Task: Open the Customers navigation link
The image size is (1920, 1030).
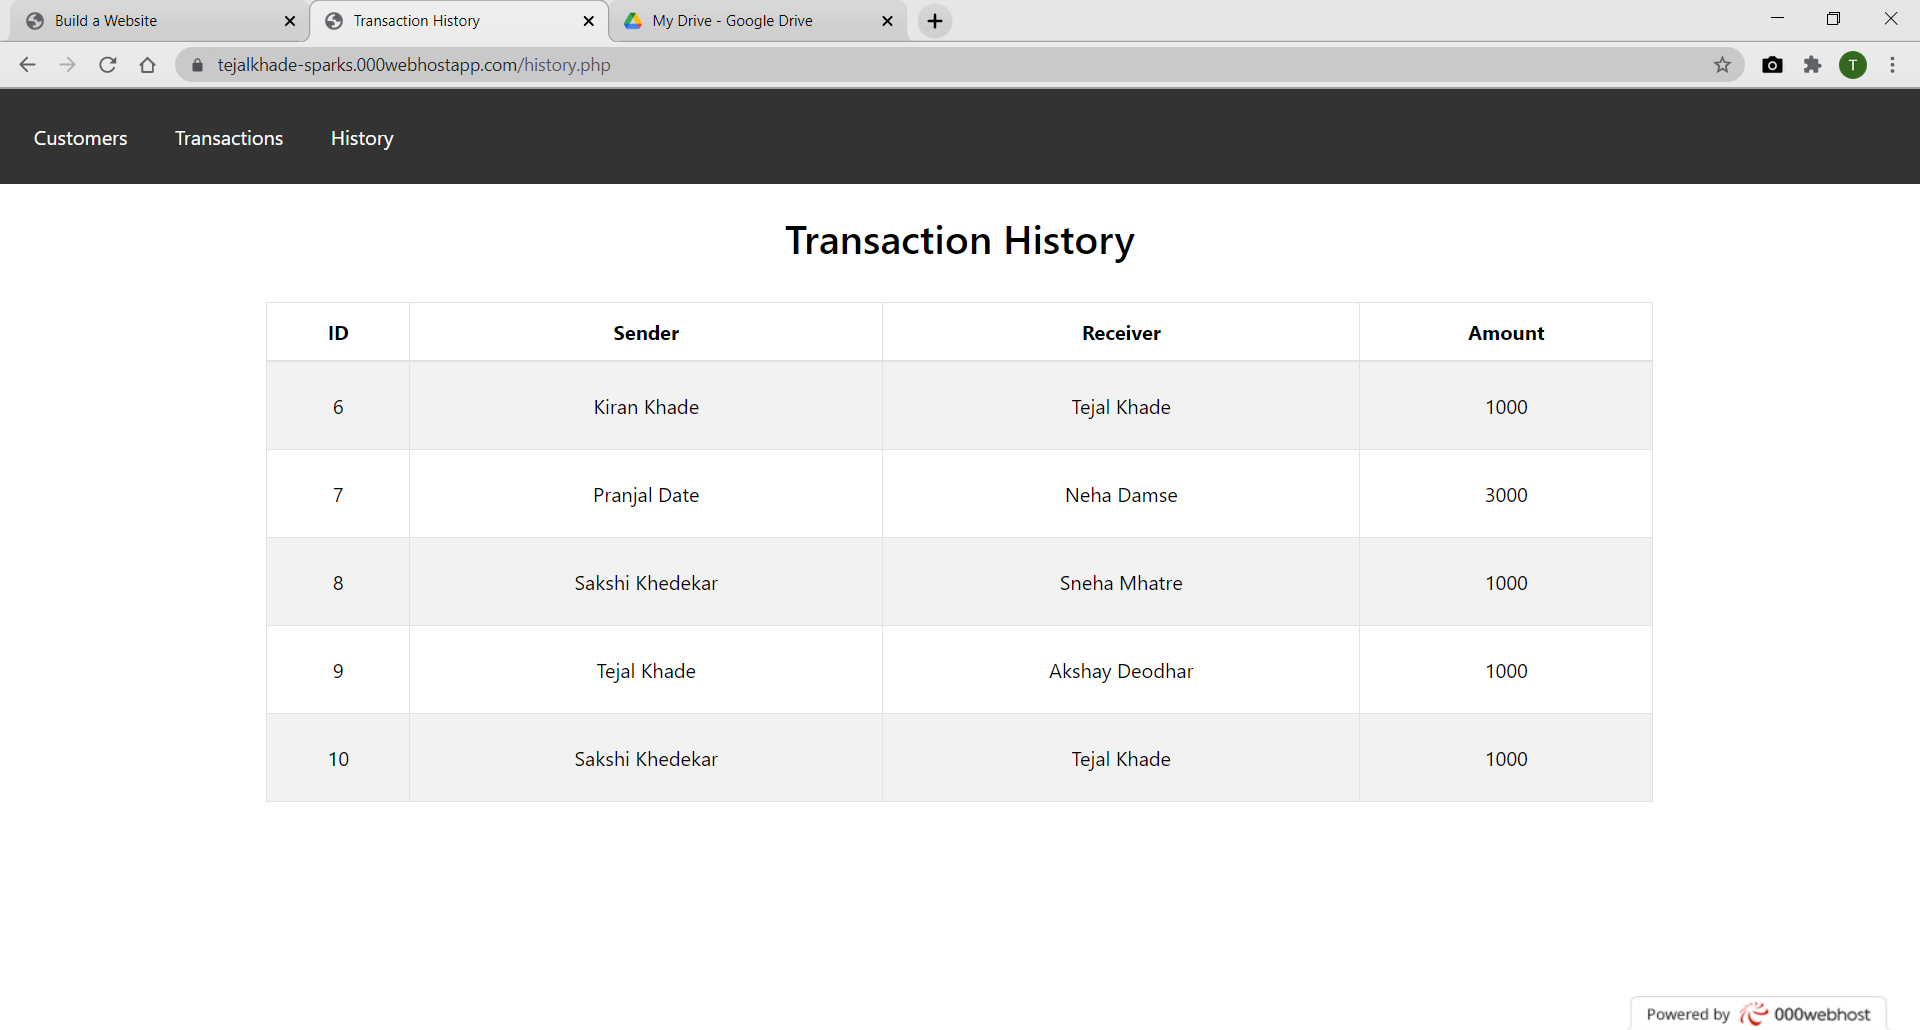Action: [x=80, y=138]
